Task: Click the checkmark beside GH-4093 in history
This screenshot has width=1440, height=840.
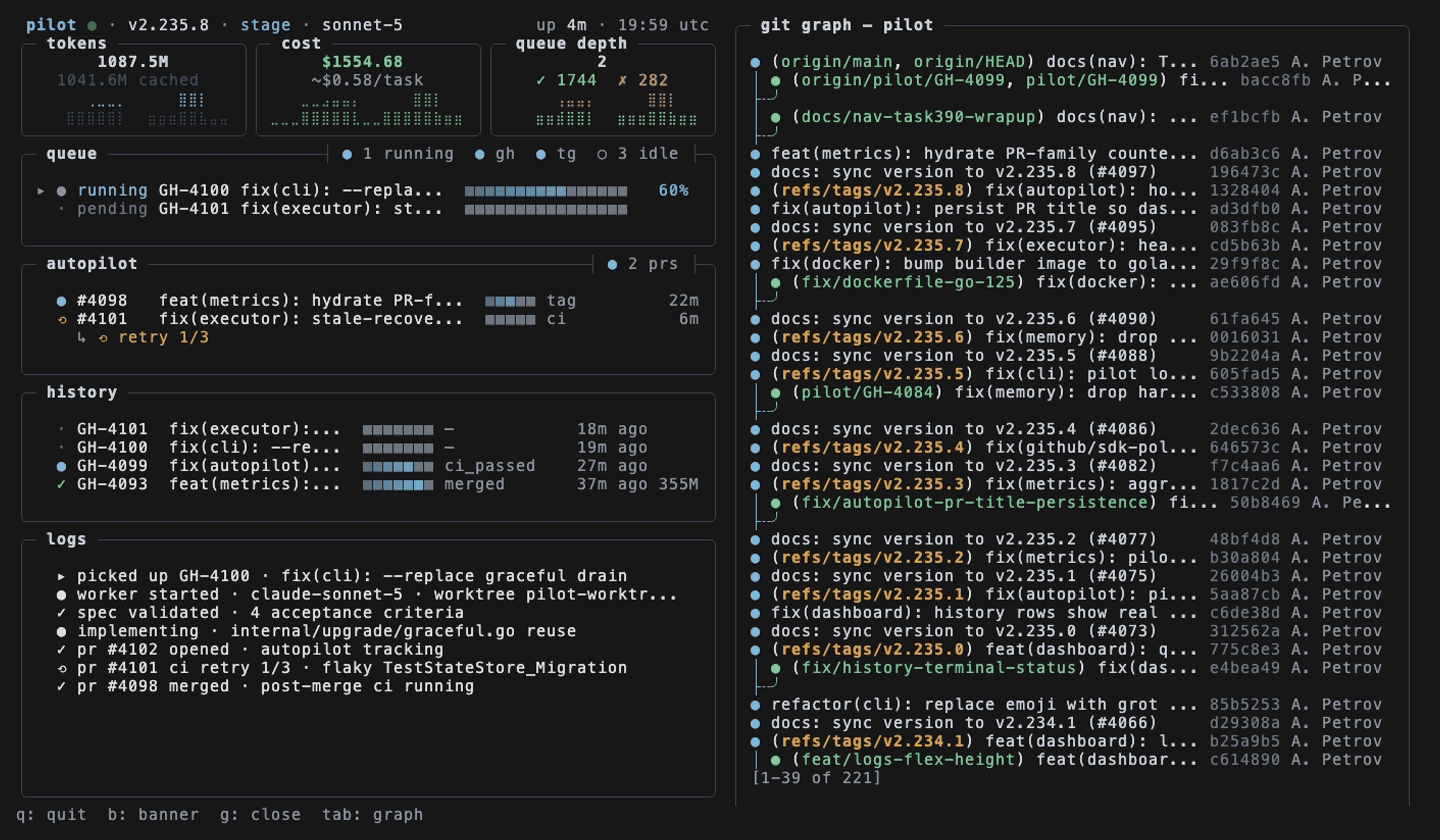Action: 62,484
